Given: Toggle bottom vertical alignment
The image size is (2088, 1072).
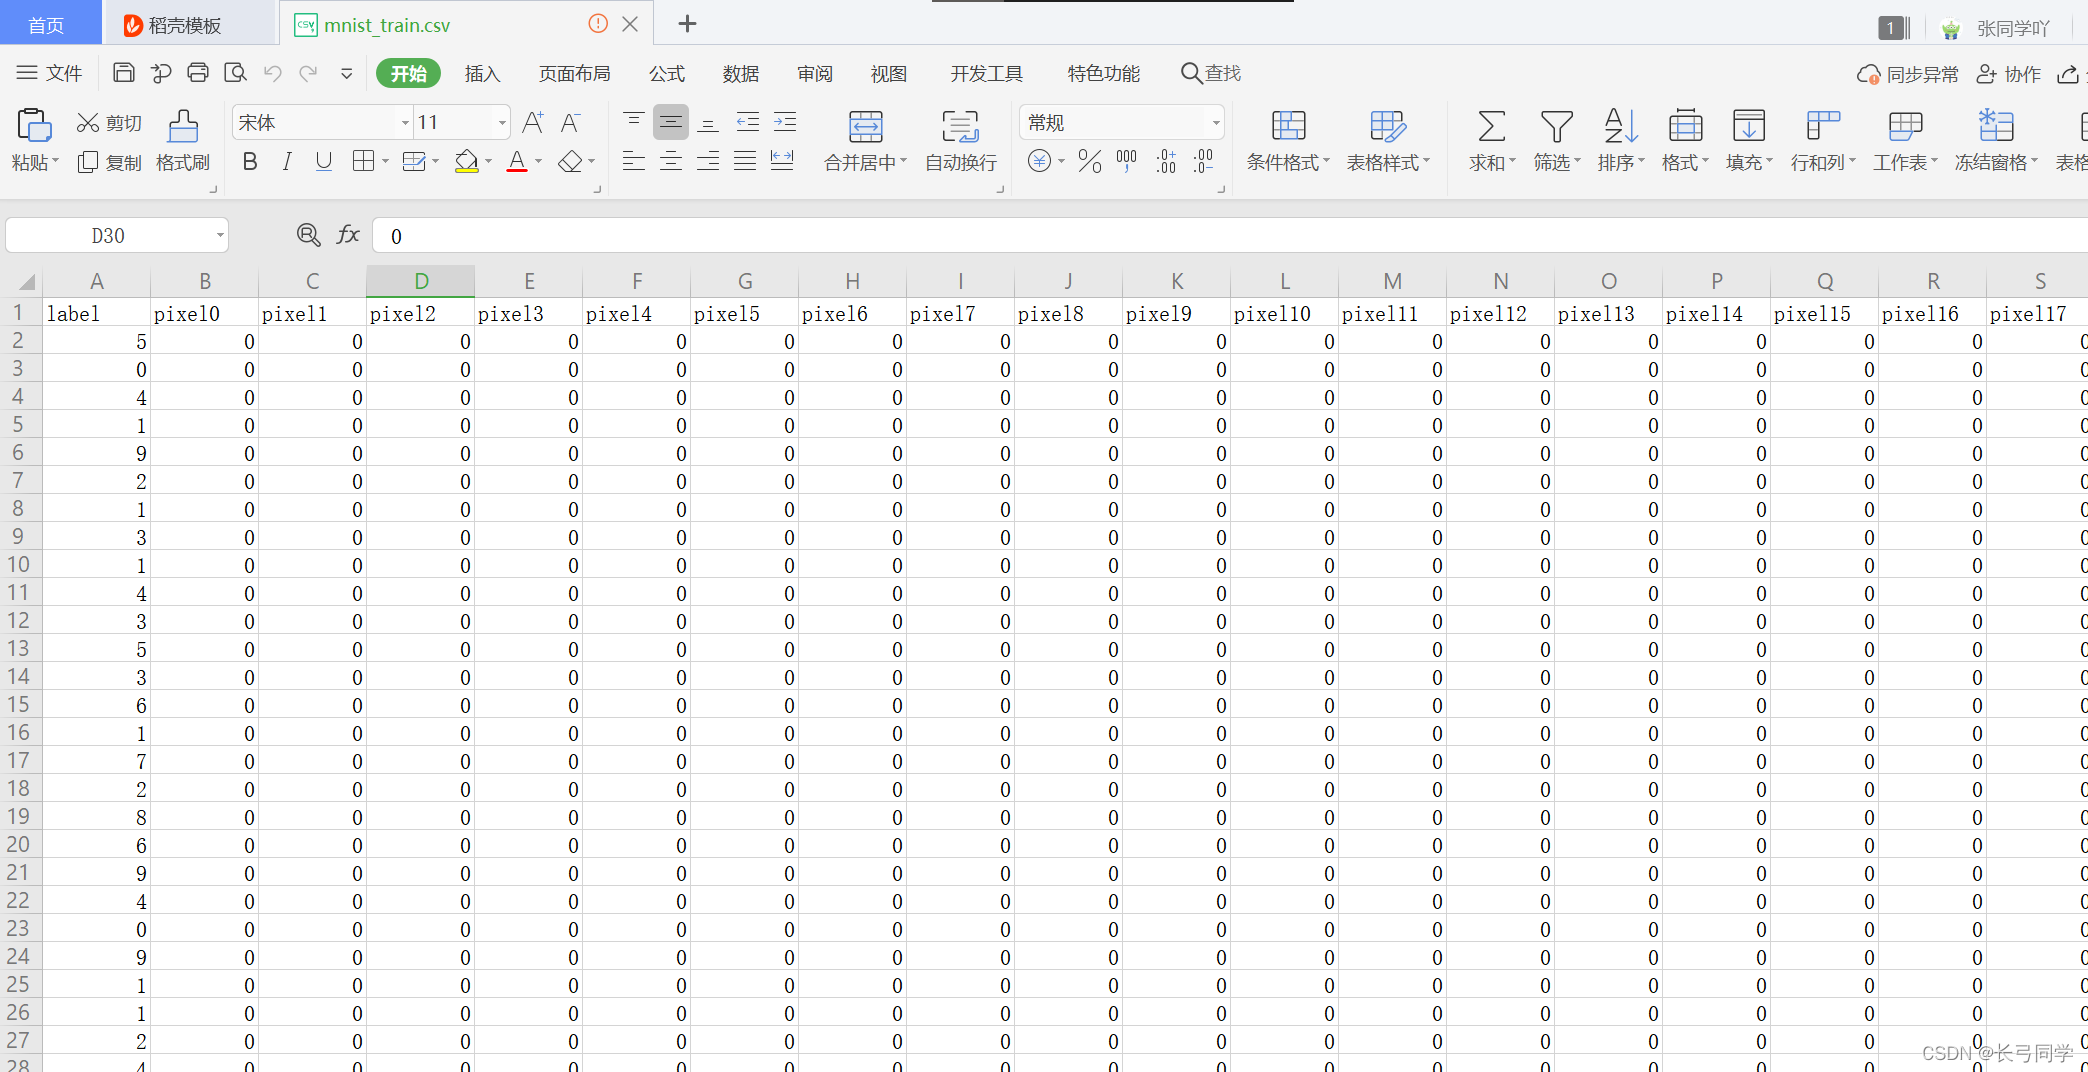Looking at the screenshot, I should click(708, 122).
